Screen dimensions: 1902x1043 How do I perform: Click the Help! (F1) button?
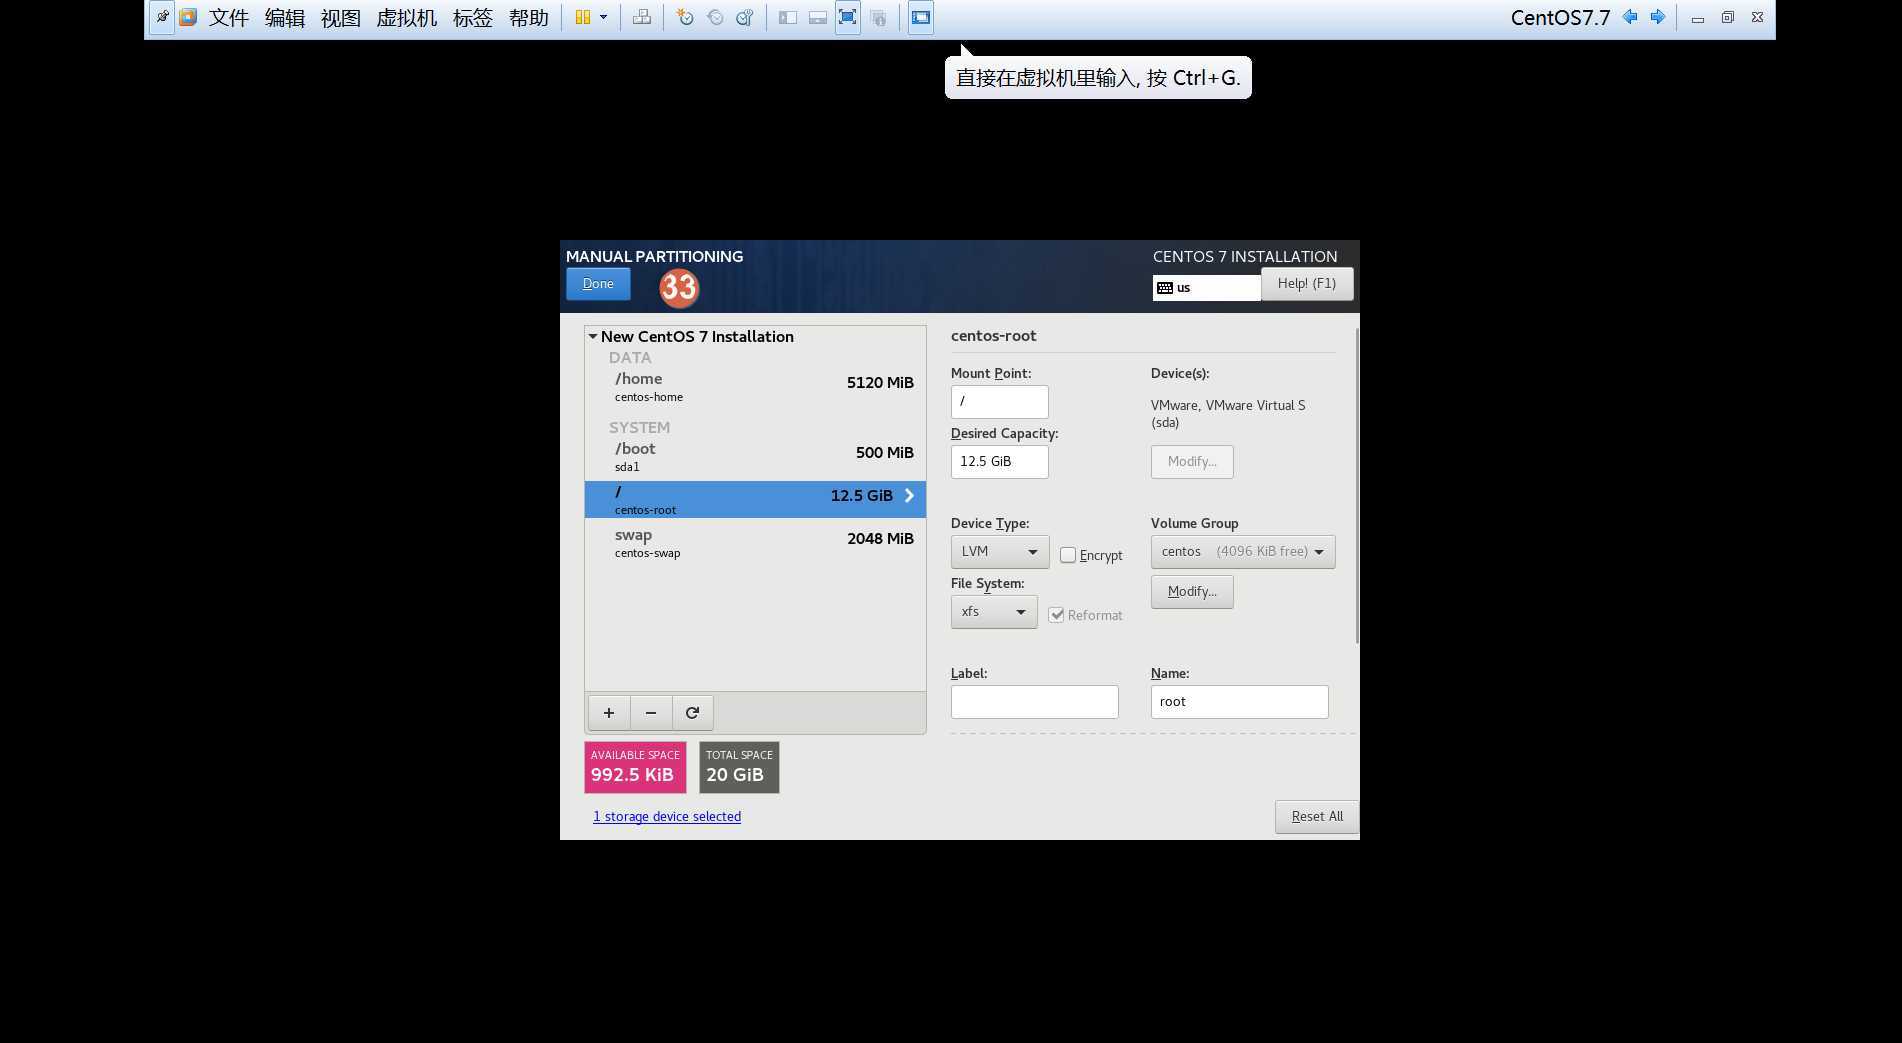pyautogui.click(x=1307, y=284)
